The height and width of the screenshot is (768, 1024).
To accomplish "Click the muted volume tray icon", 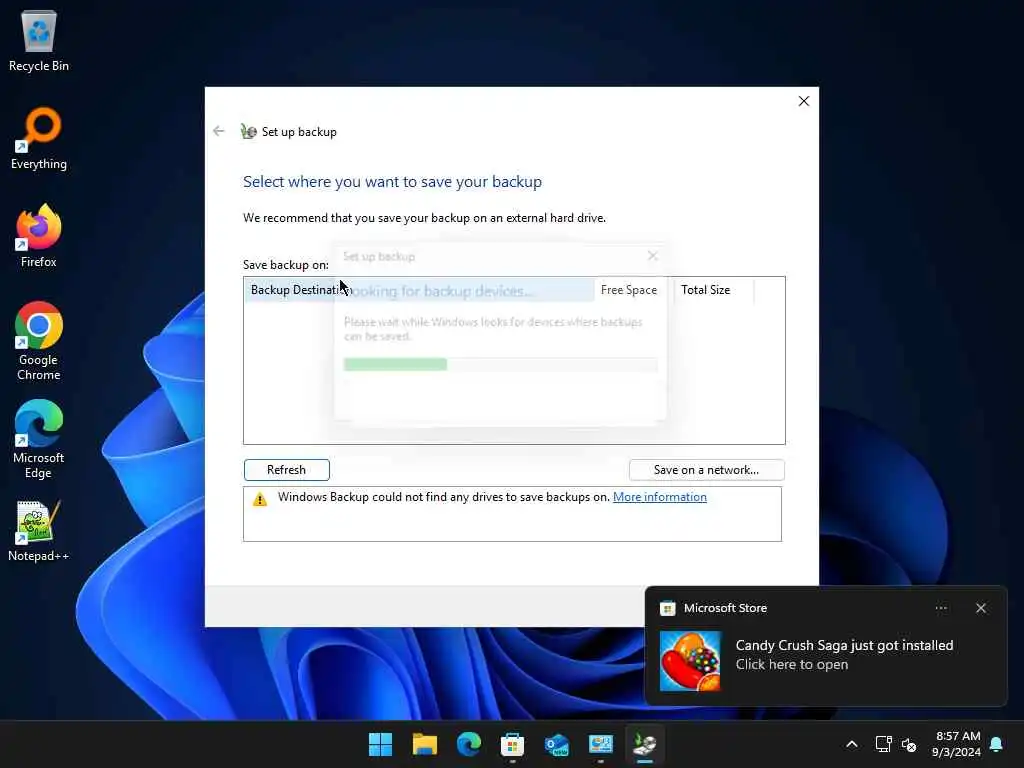I will coord(909,744).
